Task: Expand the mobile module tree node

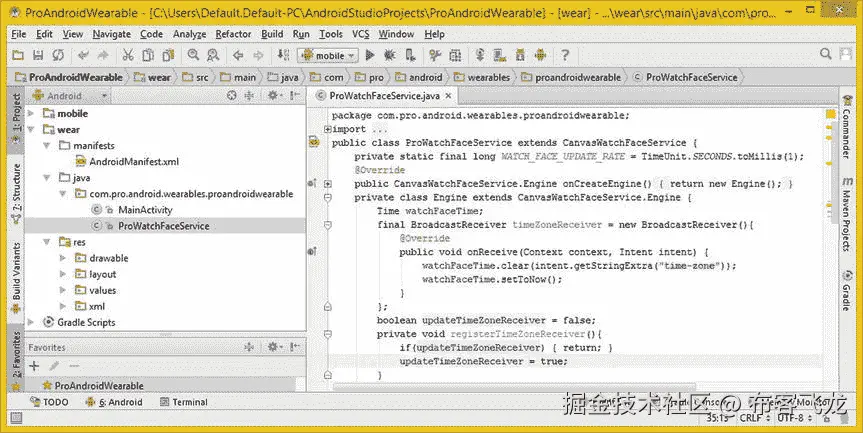Action: click(31, 113)
